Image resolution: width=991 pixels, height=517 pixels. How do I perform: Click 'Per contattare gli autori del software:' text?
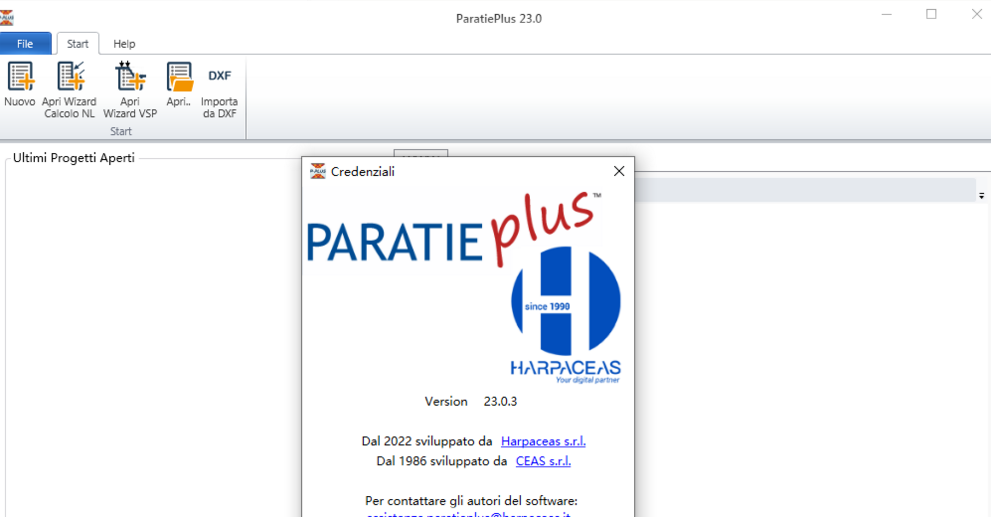pos(471,501)
